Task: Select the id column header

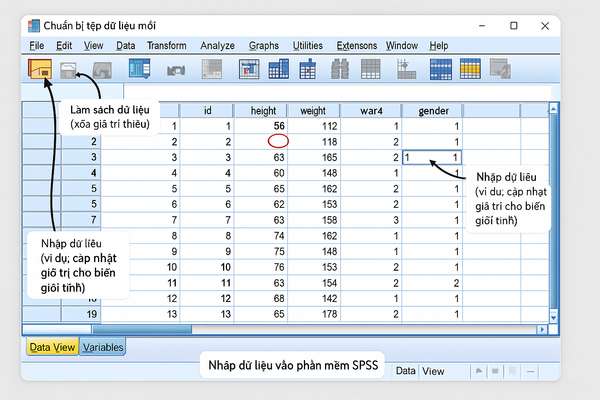Action: (207, 111)
